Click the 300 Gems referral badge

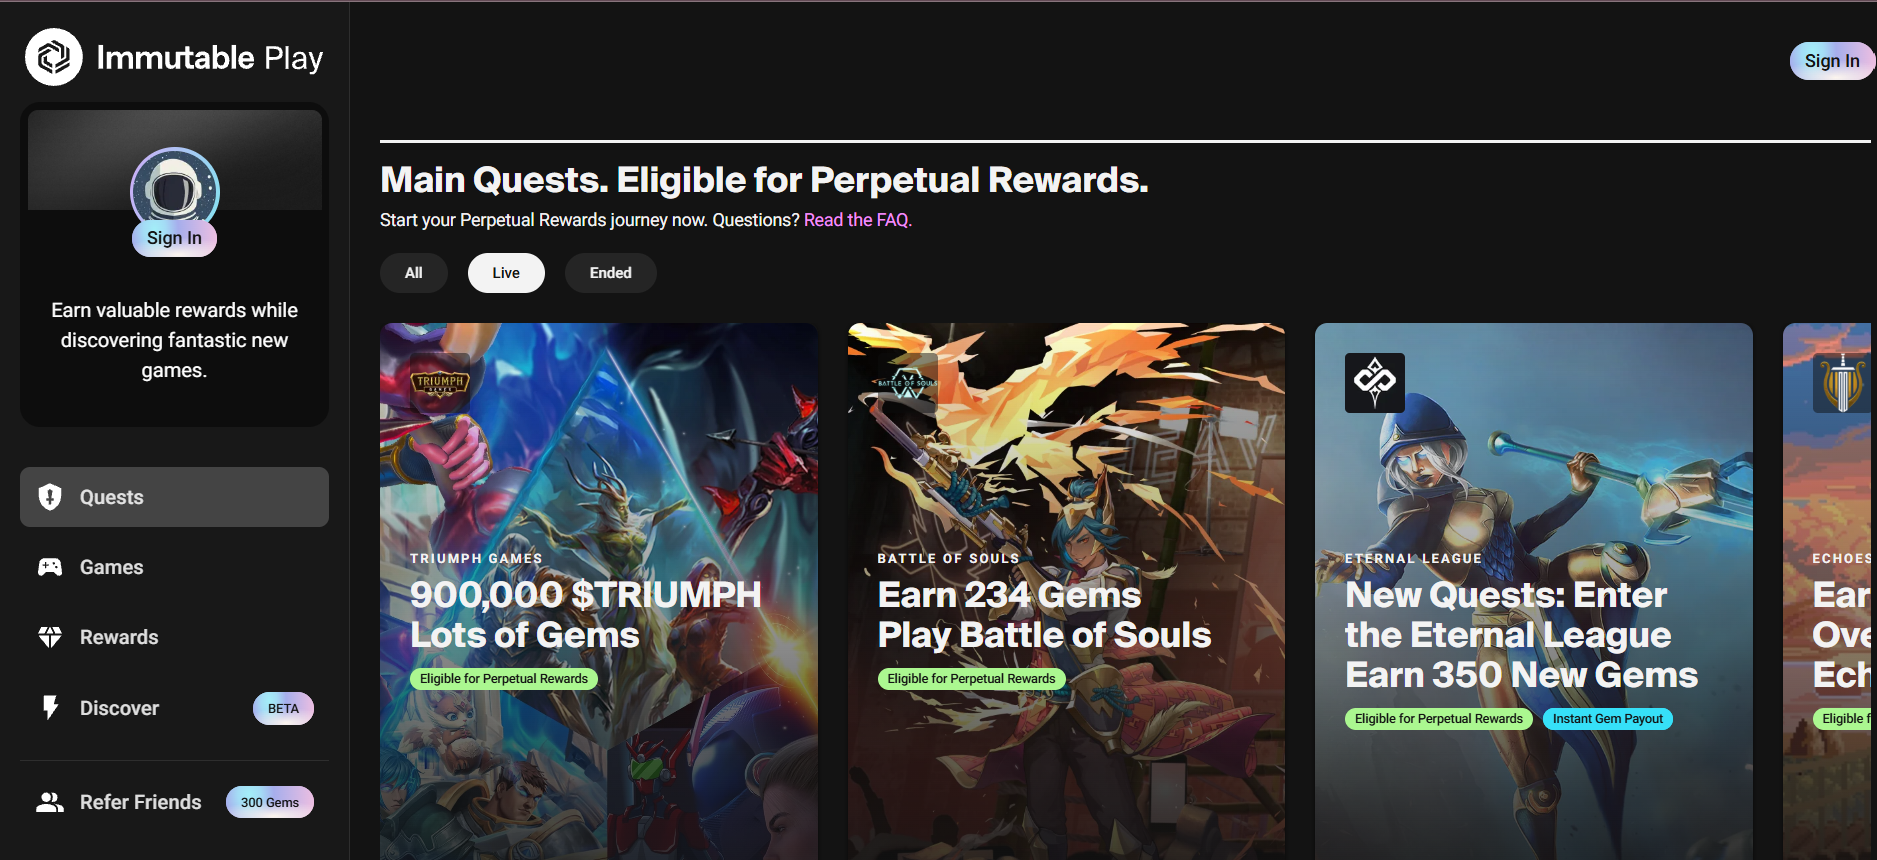tap(270, 802)
